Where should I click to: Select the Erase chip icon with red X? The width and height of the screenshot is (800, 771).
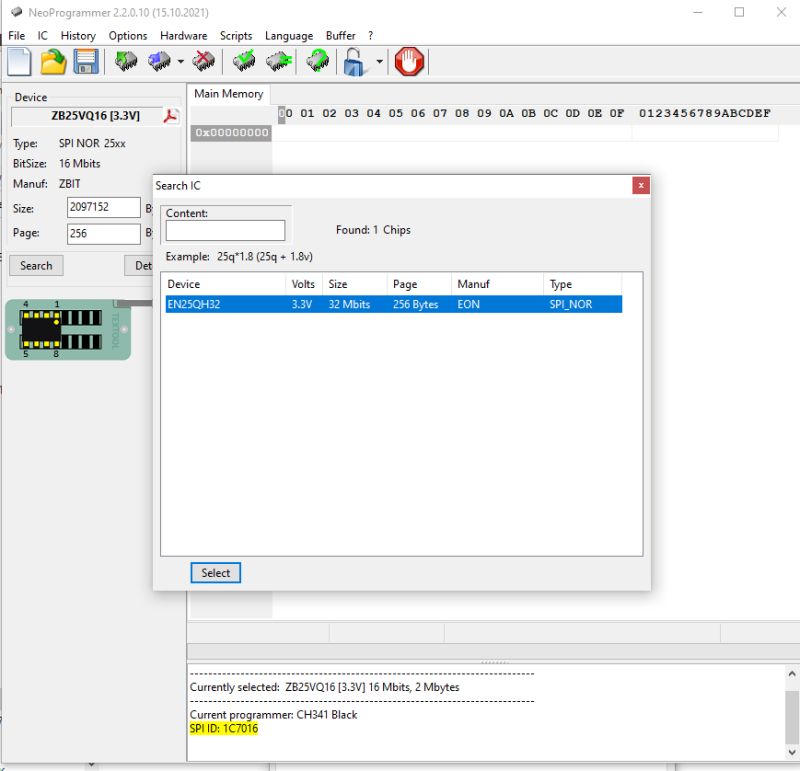(203, 61)
